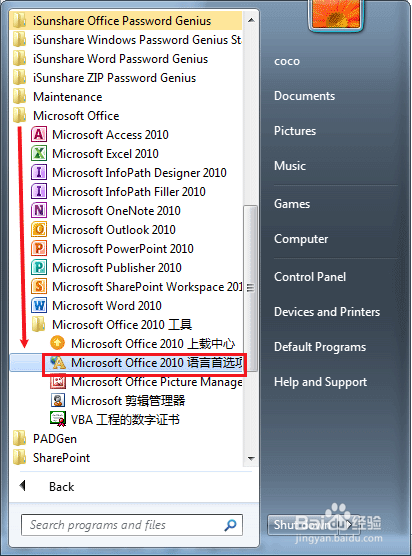Open Microsoft Word 2010 icon
412x556 pixels.
(x=39, y=305)
